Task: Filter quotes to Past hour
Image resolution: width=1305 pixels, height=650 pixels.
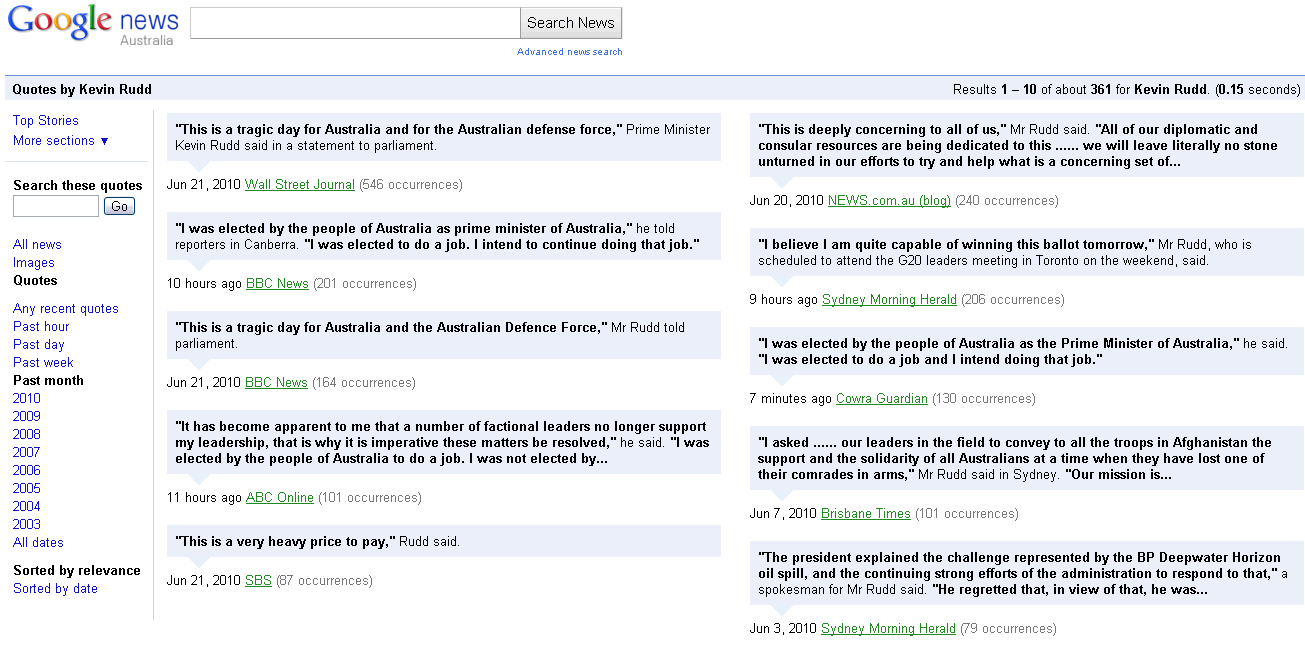Action: click(41, 327)
